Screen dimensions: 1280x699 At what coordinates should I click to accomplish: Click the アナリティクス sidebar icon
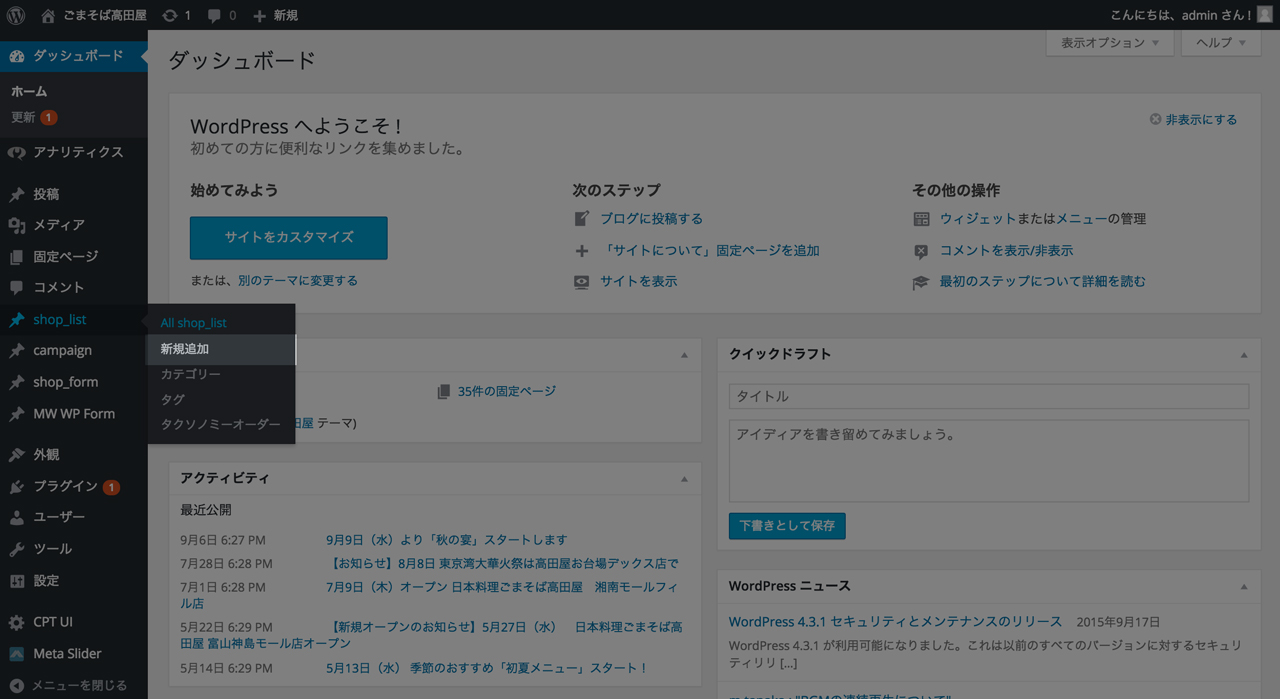(16, 153)
